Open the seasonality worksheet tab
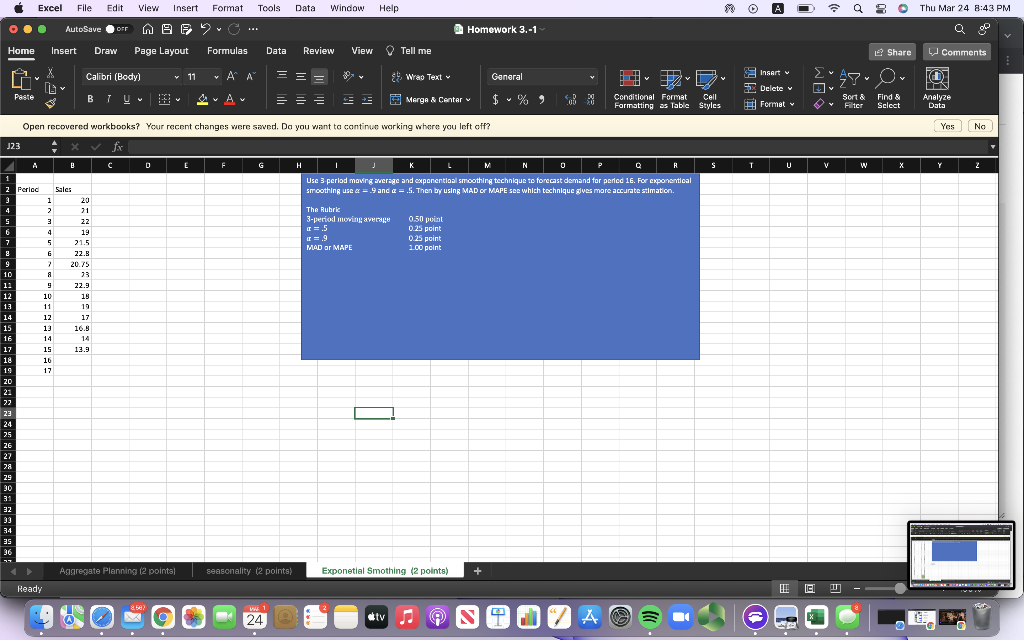 (x=247, y=570)
